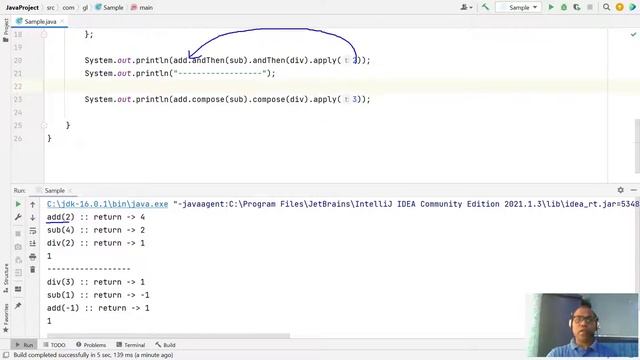Open the Run tool window tab
This screenshot has height=360, width=640.
coord(24,345)
